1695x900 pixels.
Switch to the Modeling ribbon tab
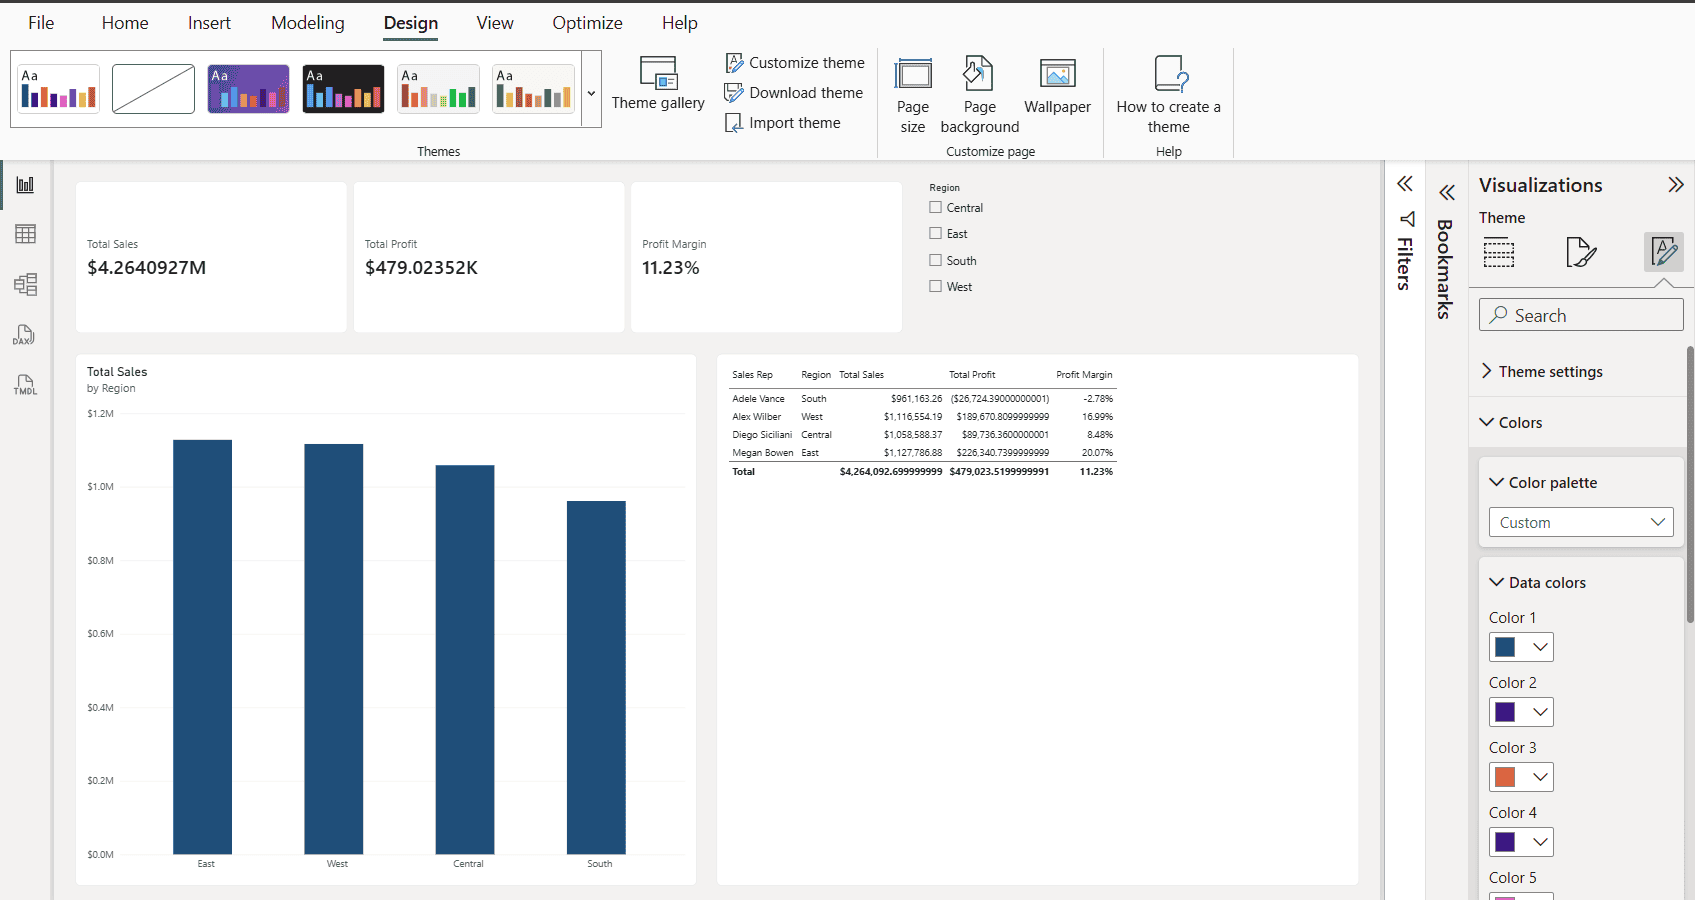[x=308, y=23]
